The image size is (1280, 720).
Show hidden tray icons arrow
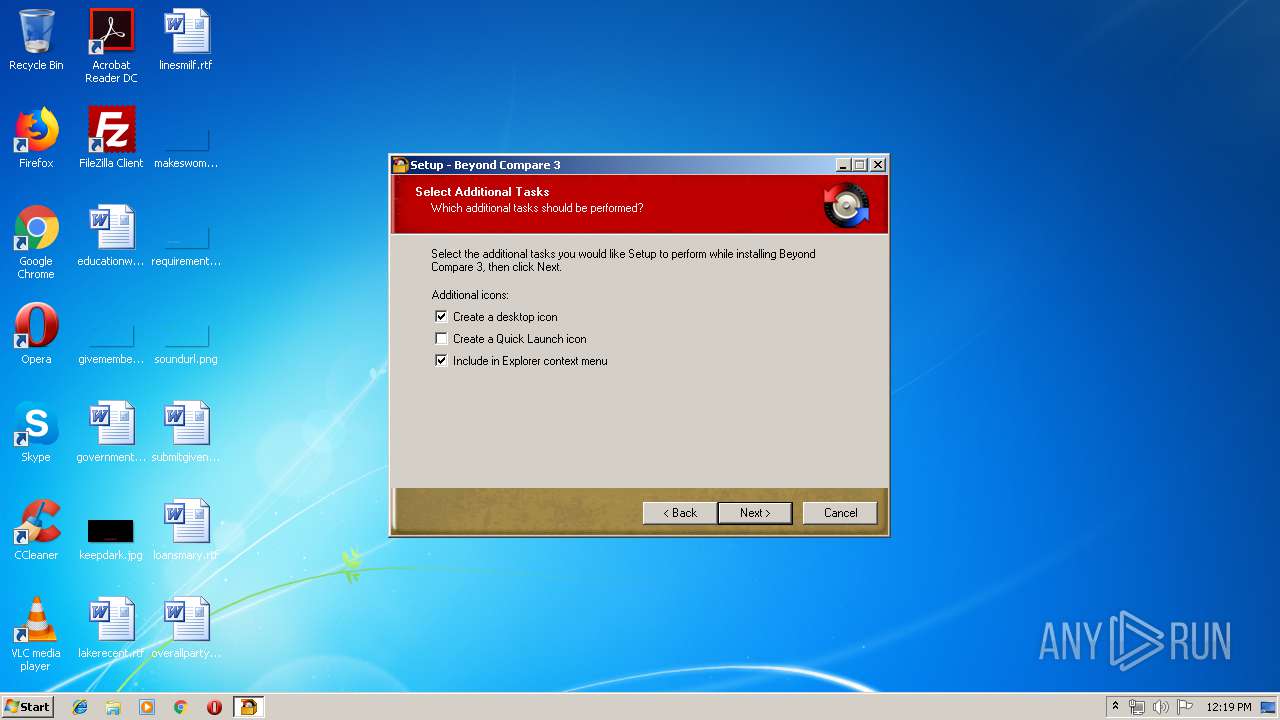click(1115, 707)
